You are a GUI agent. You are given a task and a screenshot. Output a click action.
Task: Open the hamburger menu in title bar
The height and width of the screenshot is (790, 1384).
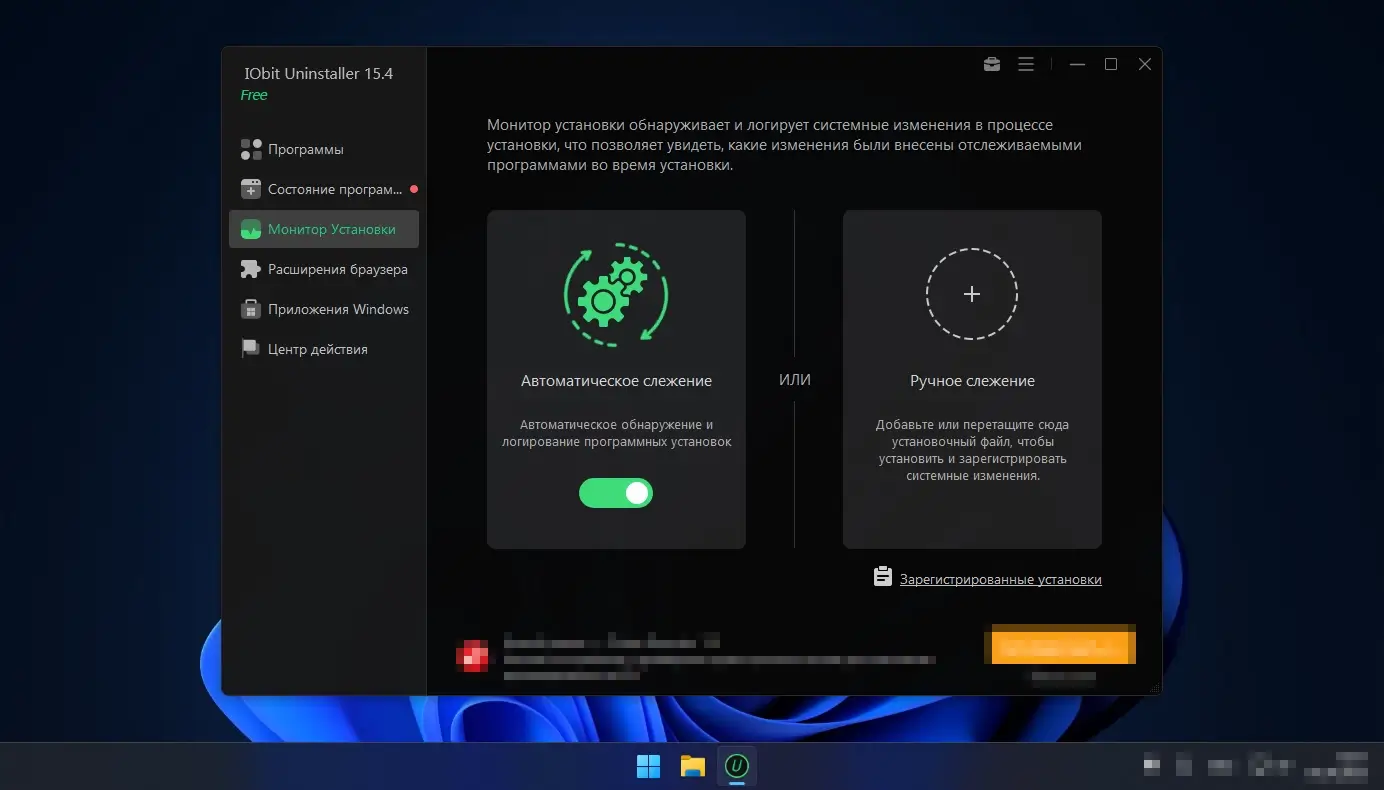point(1026,64)
